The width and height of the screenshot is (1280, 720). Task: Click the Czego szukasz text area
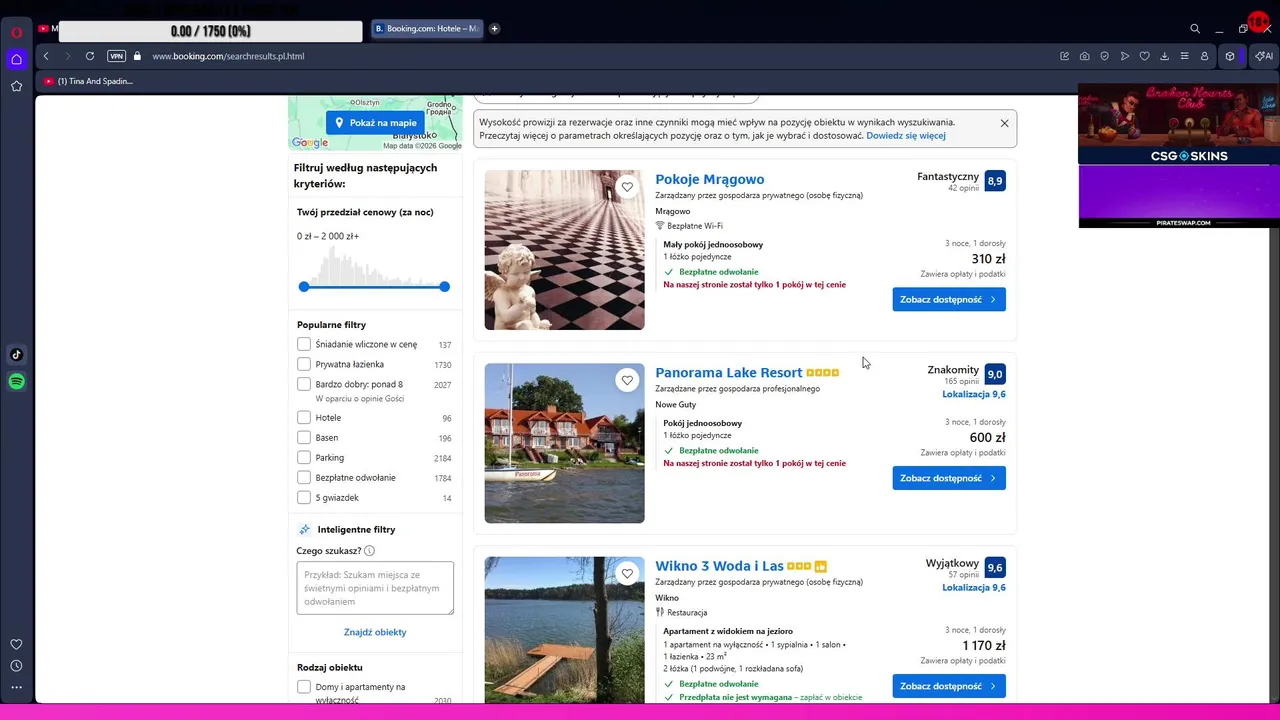tap(375, 588)
